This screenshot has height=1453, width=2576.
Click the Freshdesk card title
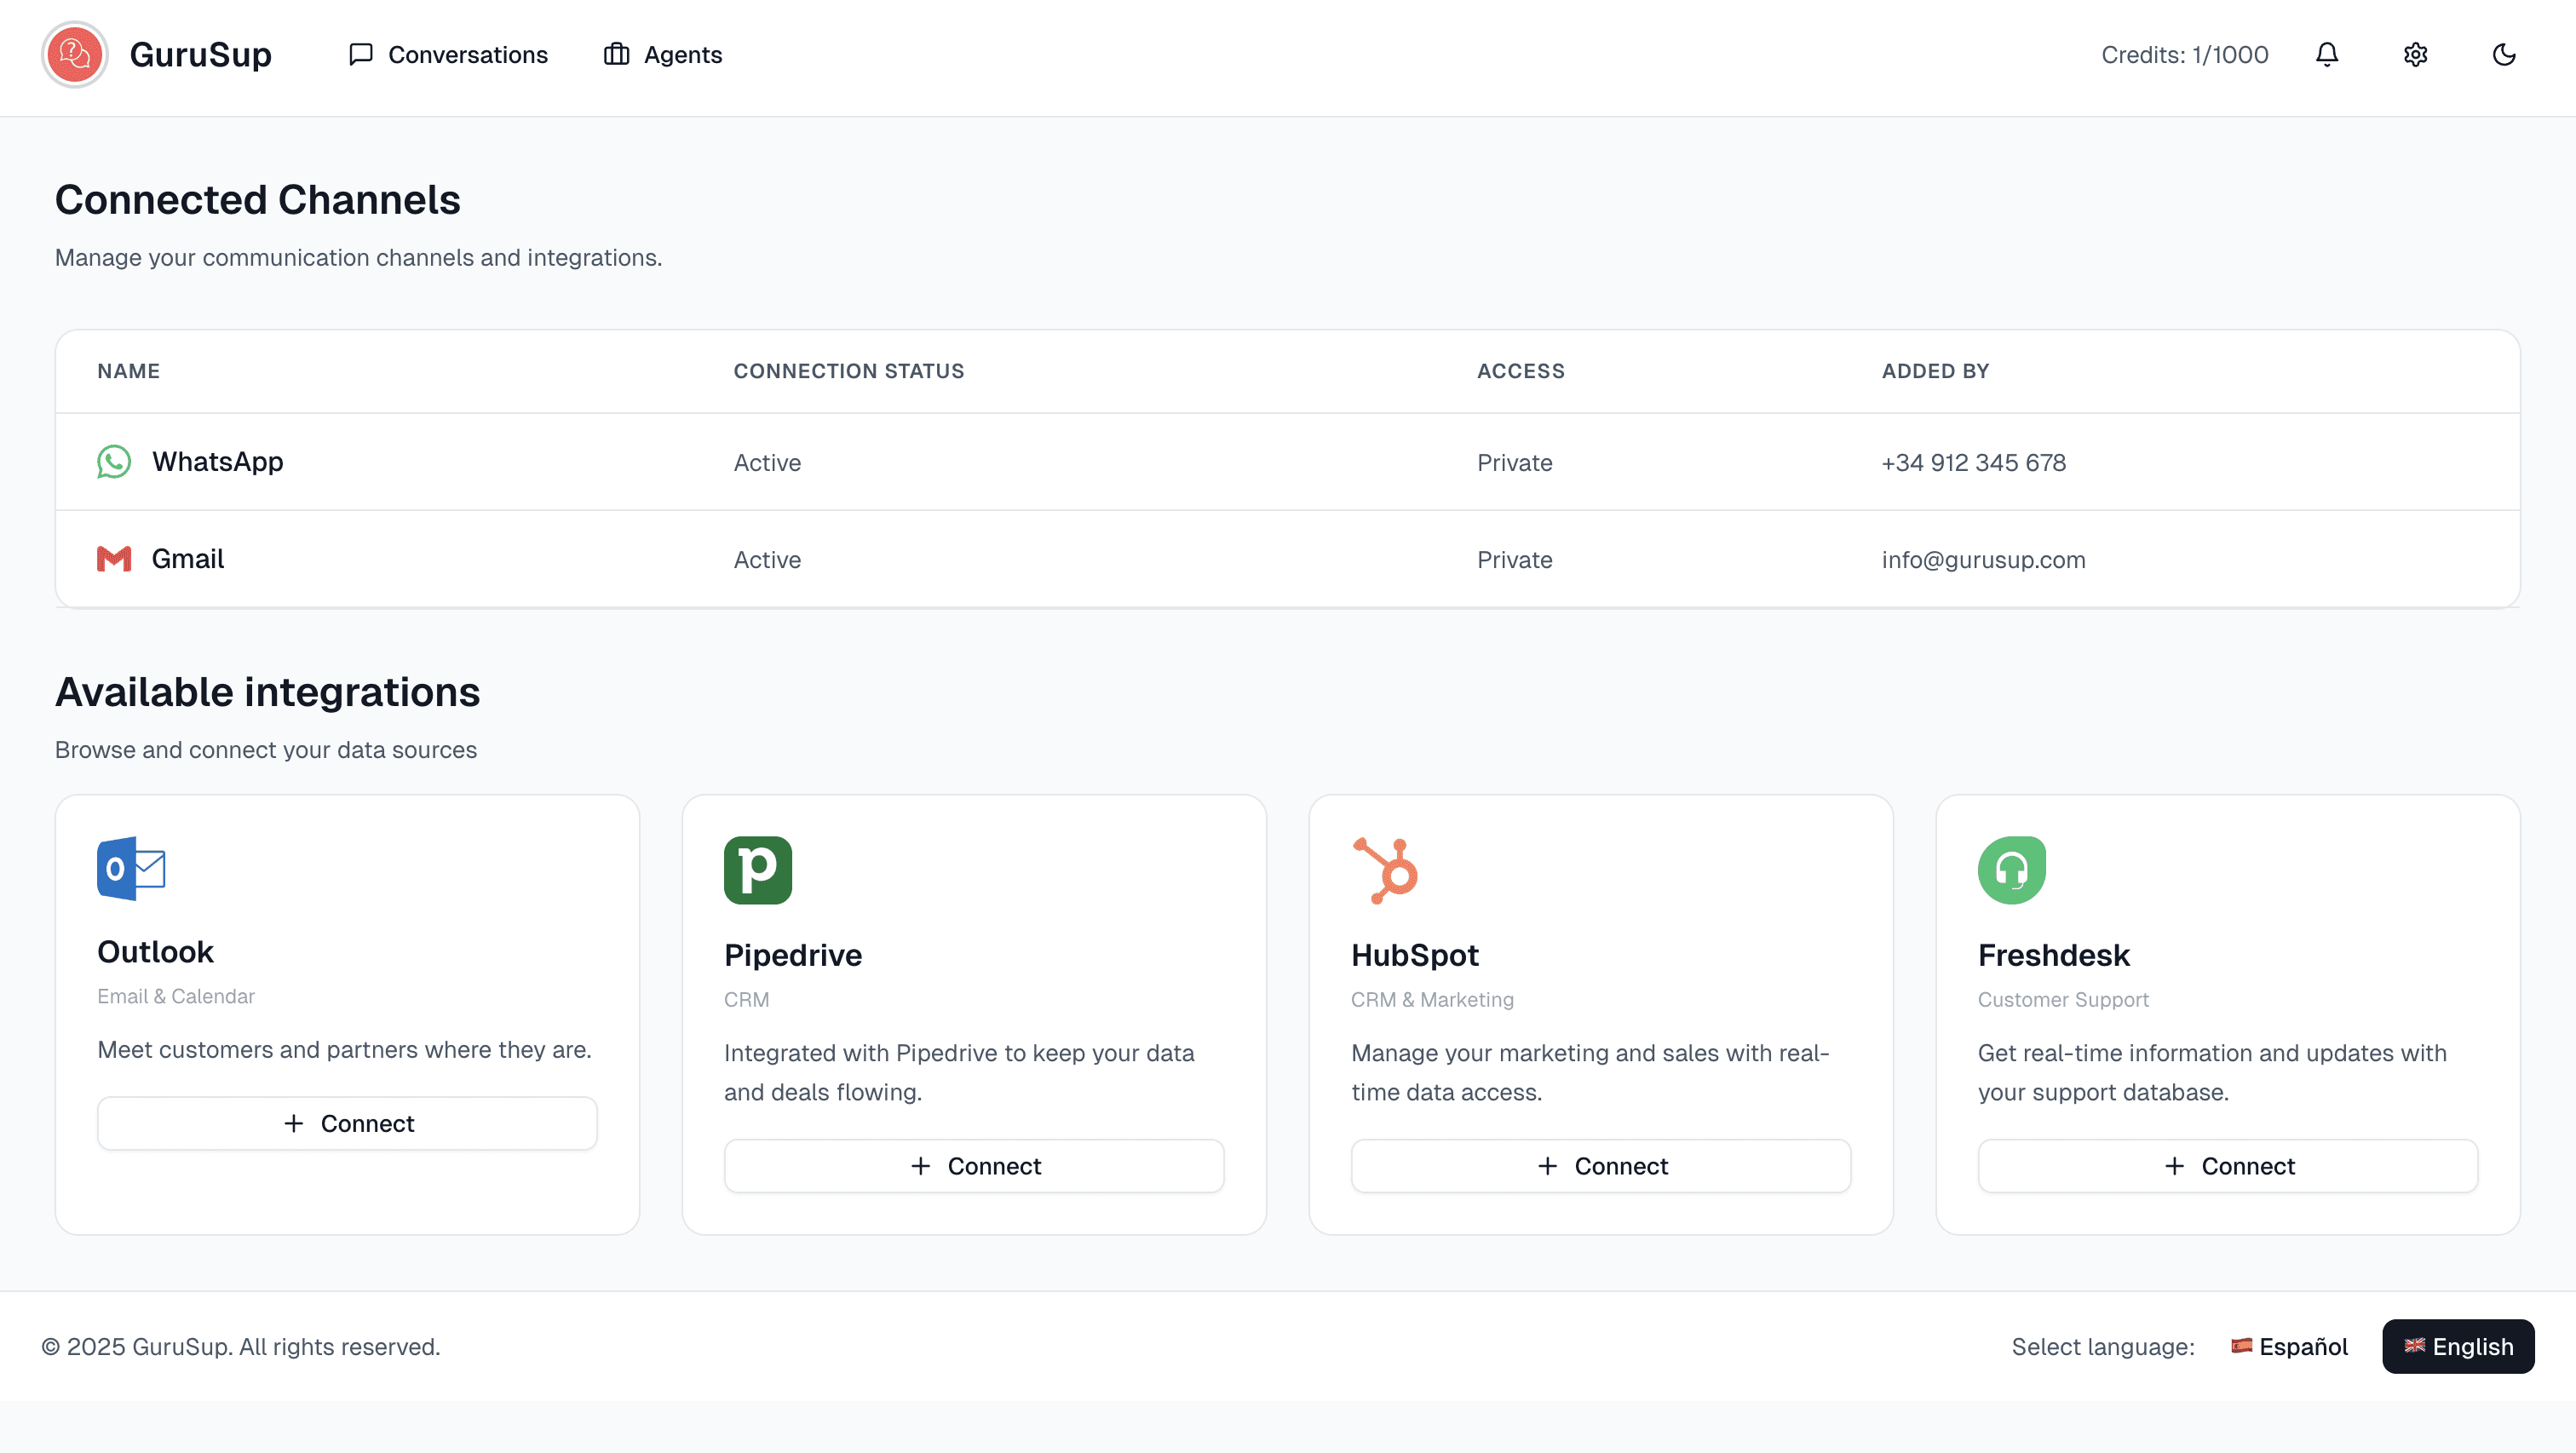pos(2053,955)
